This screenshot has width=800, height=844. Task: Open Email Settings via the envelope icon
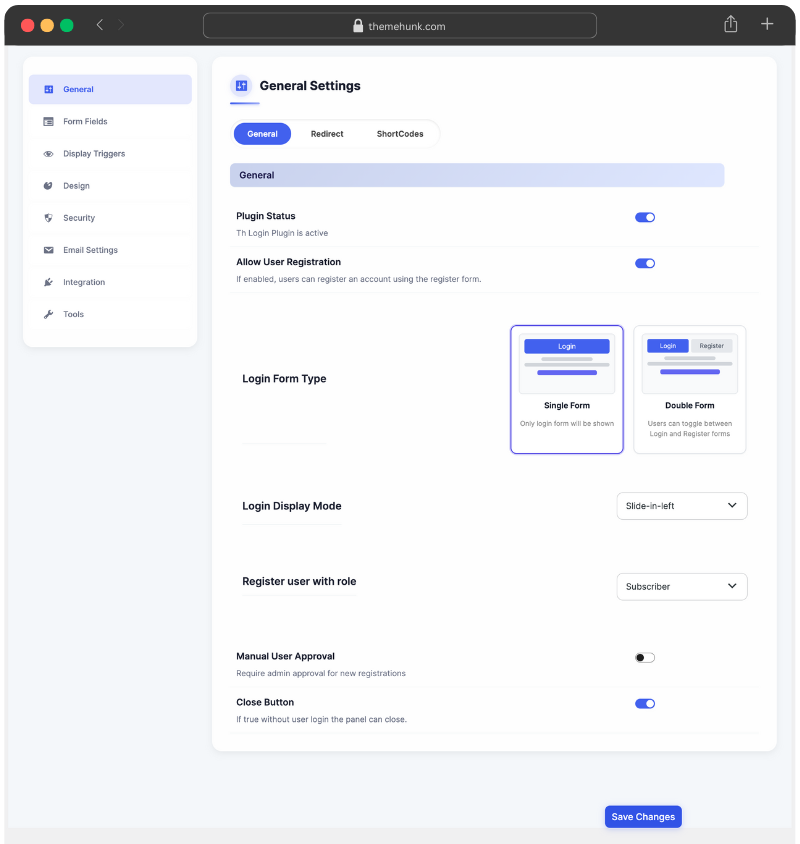pos(48,249)
